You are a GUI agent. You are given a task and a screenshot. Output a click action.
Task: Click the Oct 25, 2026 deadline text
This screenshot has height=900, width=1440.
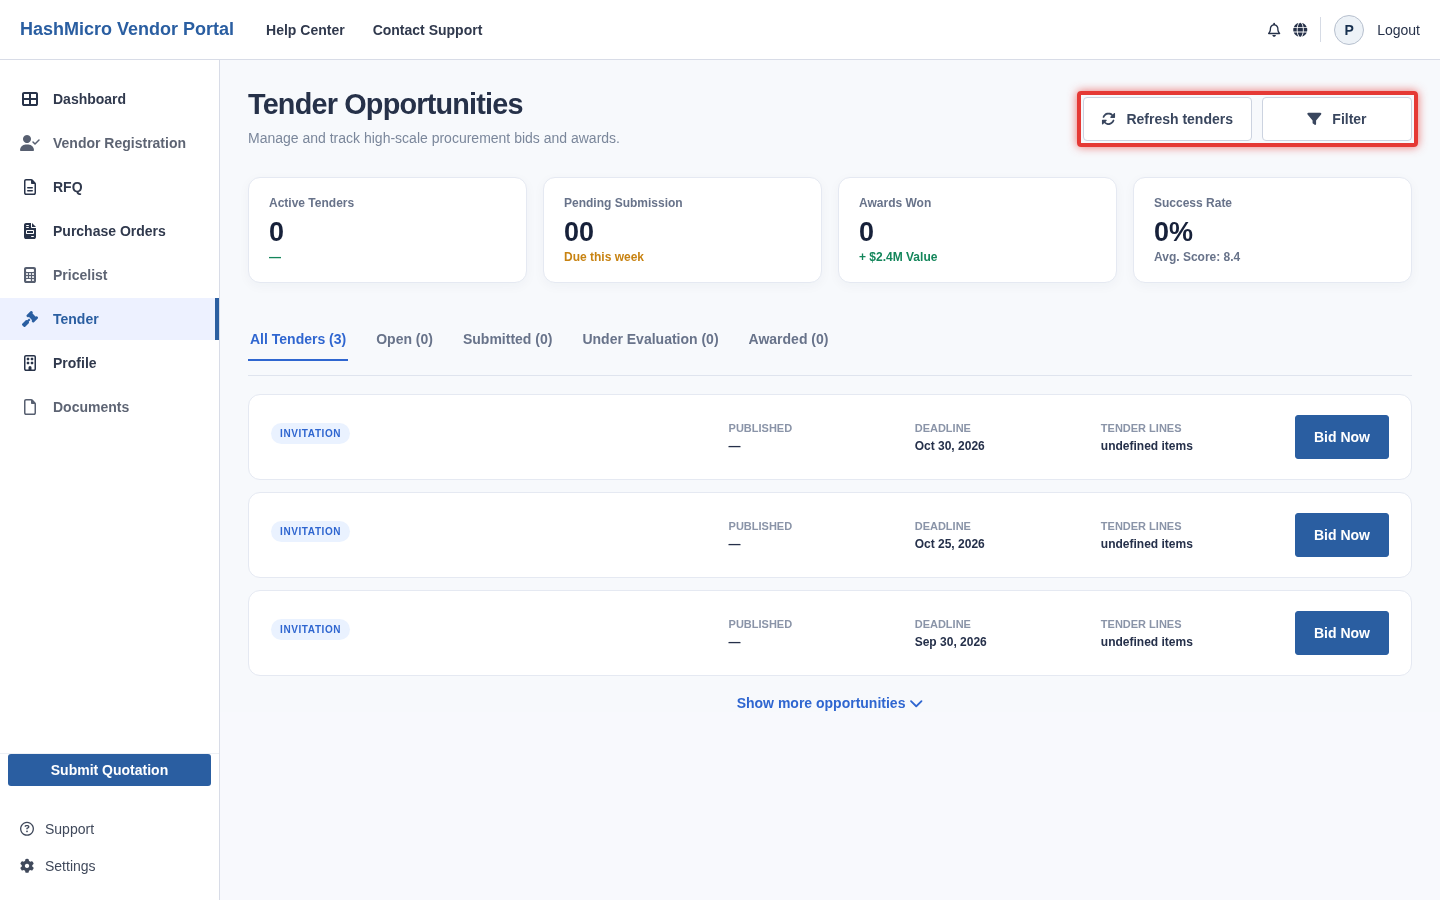click(950, 544)
